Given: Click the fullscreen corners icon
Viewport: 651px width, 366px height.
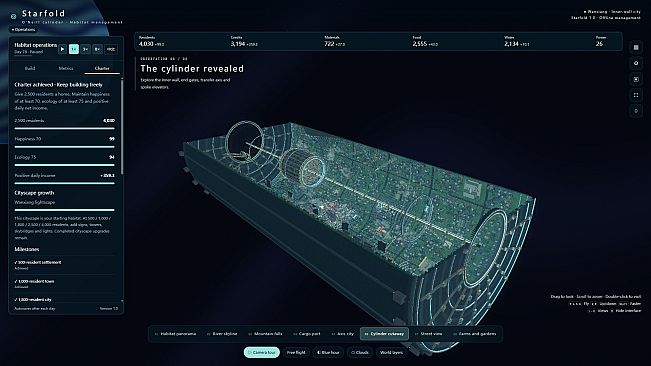Looking at the screenshot, I should [x=636, y=95].
